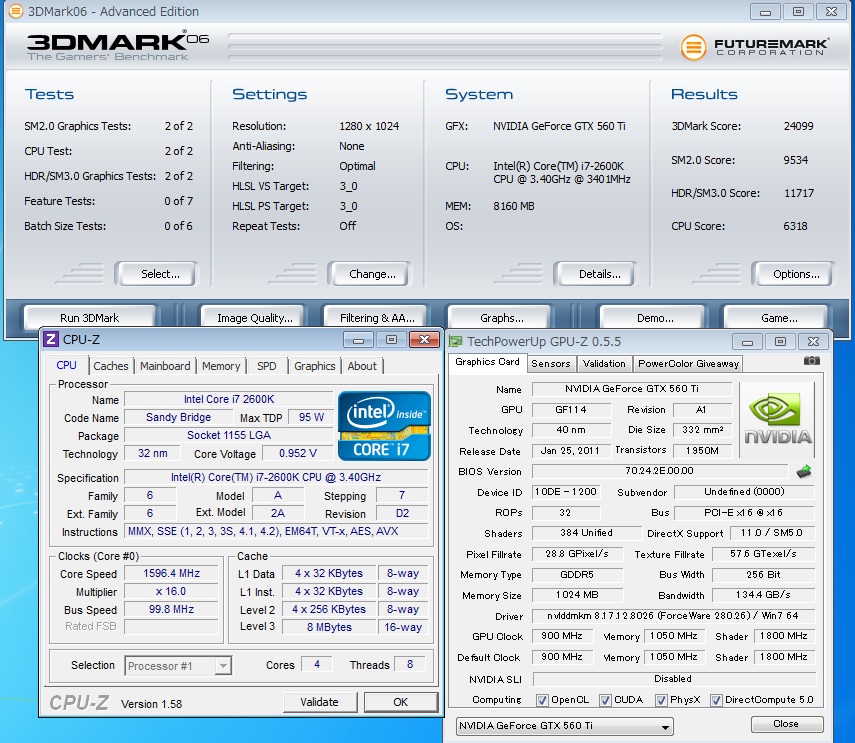The height and width of the screenshot is (743, 855).
Task: Open the Processor #1 selection dropdown
Action: (x=178, y=665)
